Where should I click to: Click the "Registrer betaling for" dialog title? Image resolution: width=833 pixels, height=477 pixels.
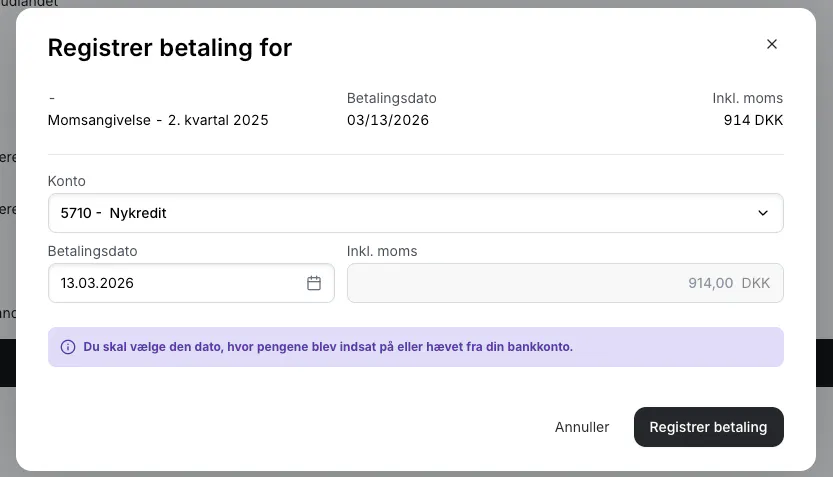click(x=170, y=47)
